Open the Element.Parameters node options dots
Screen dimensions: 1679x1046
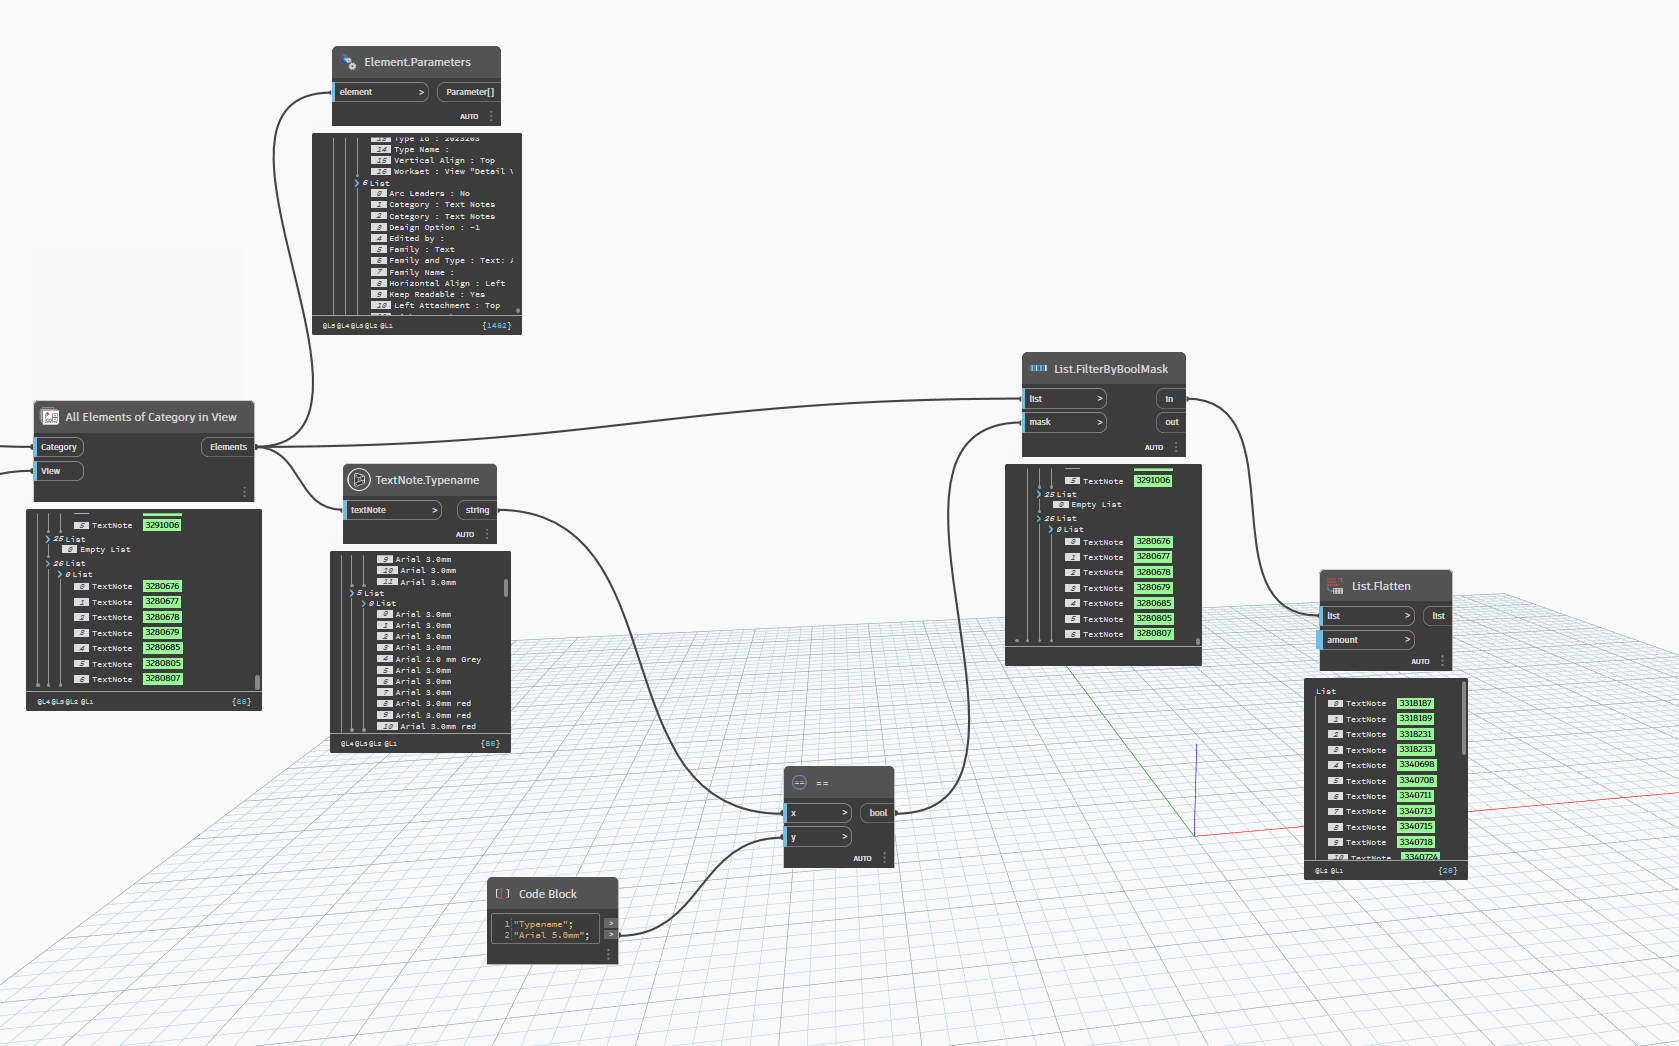pyautogui.click(x=491, y=116)
